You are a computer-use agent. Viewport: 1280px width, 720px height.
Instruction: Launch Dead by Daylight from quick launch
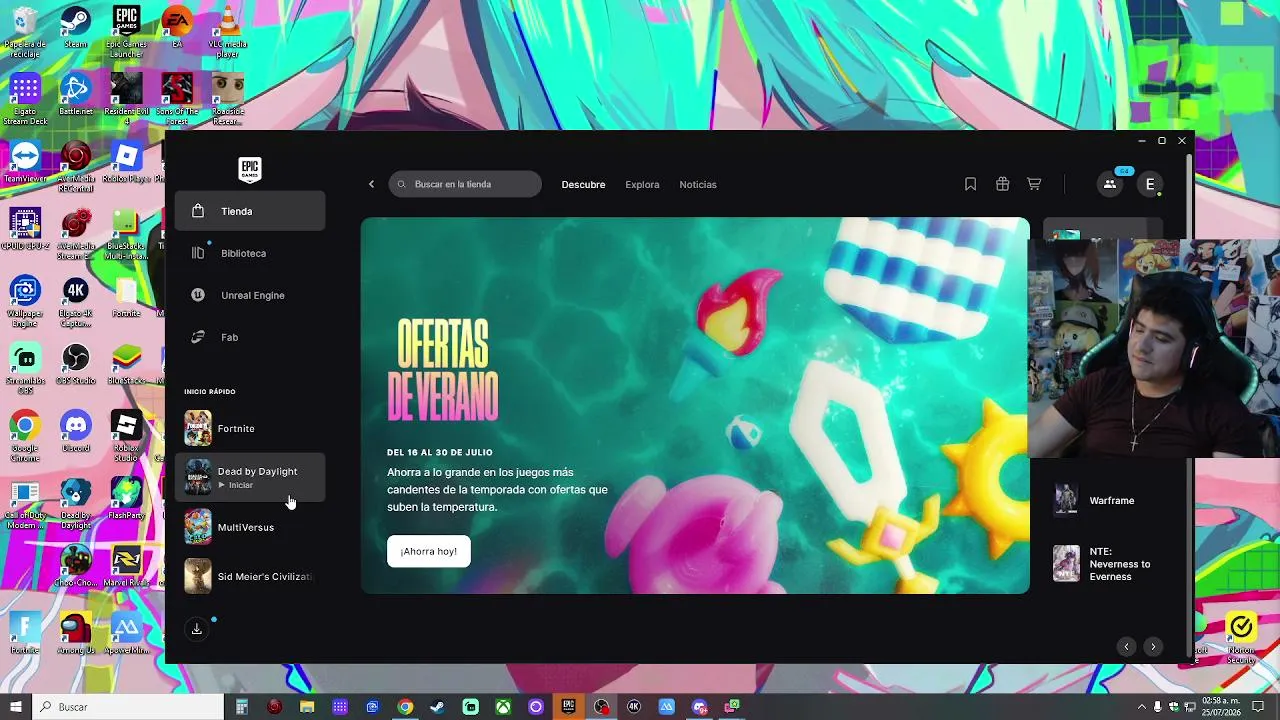pos(250,477)
